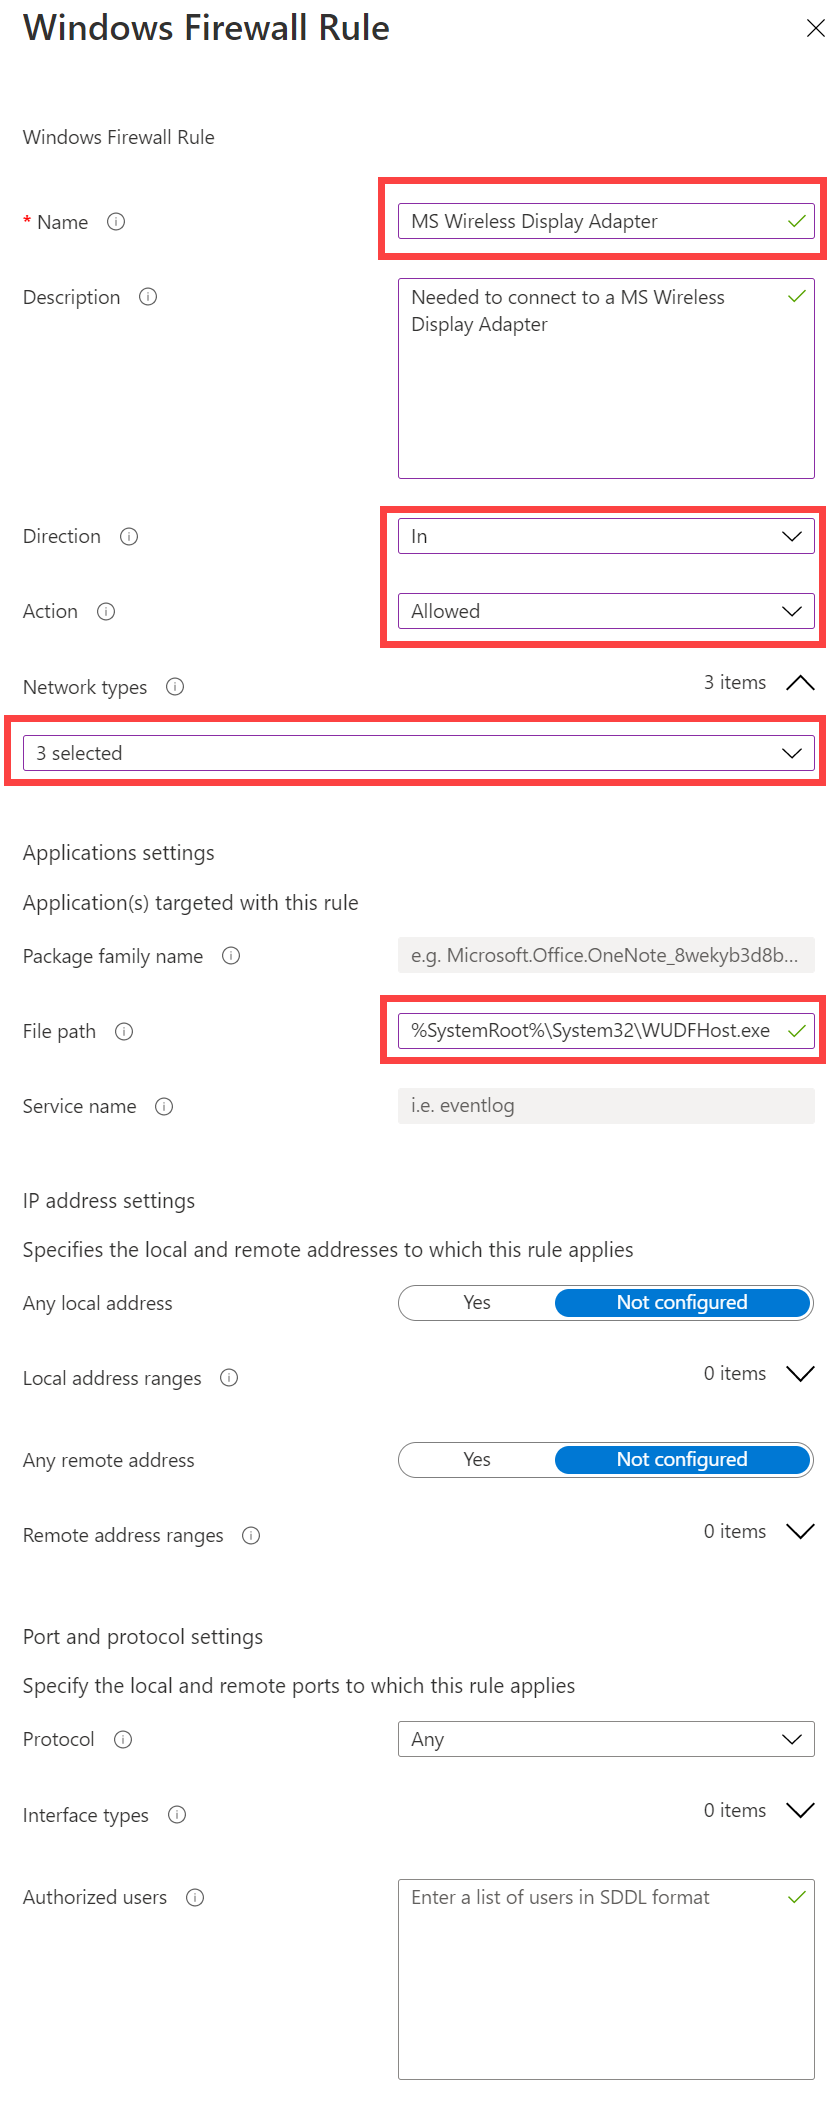Set Any remote address to Yes
834x2128 pixels.
pyautogui.click(x=477, y=1460)
